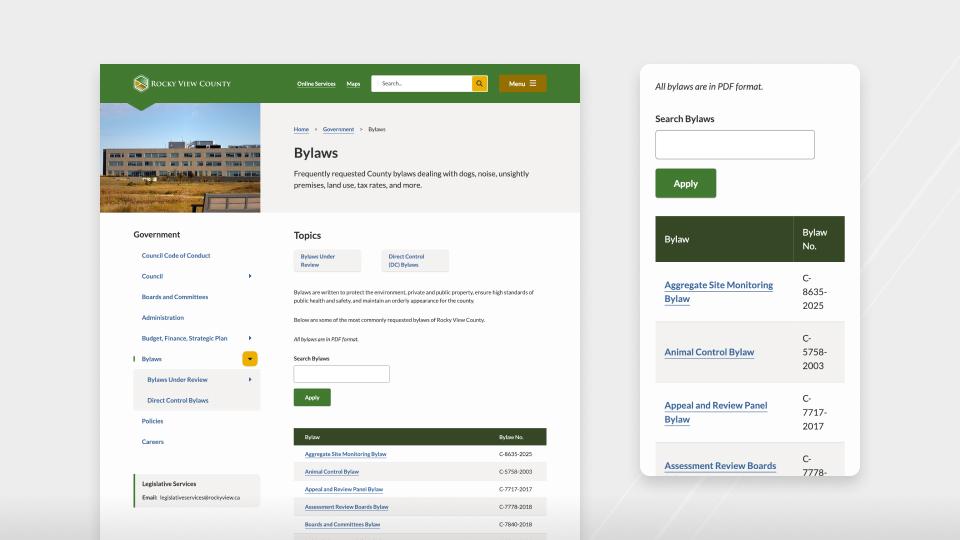Open Assessment Review Boards link in mobile view
This screenshot has width=960, height=540.
720,466
